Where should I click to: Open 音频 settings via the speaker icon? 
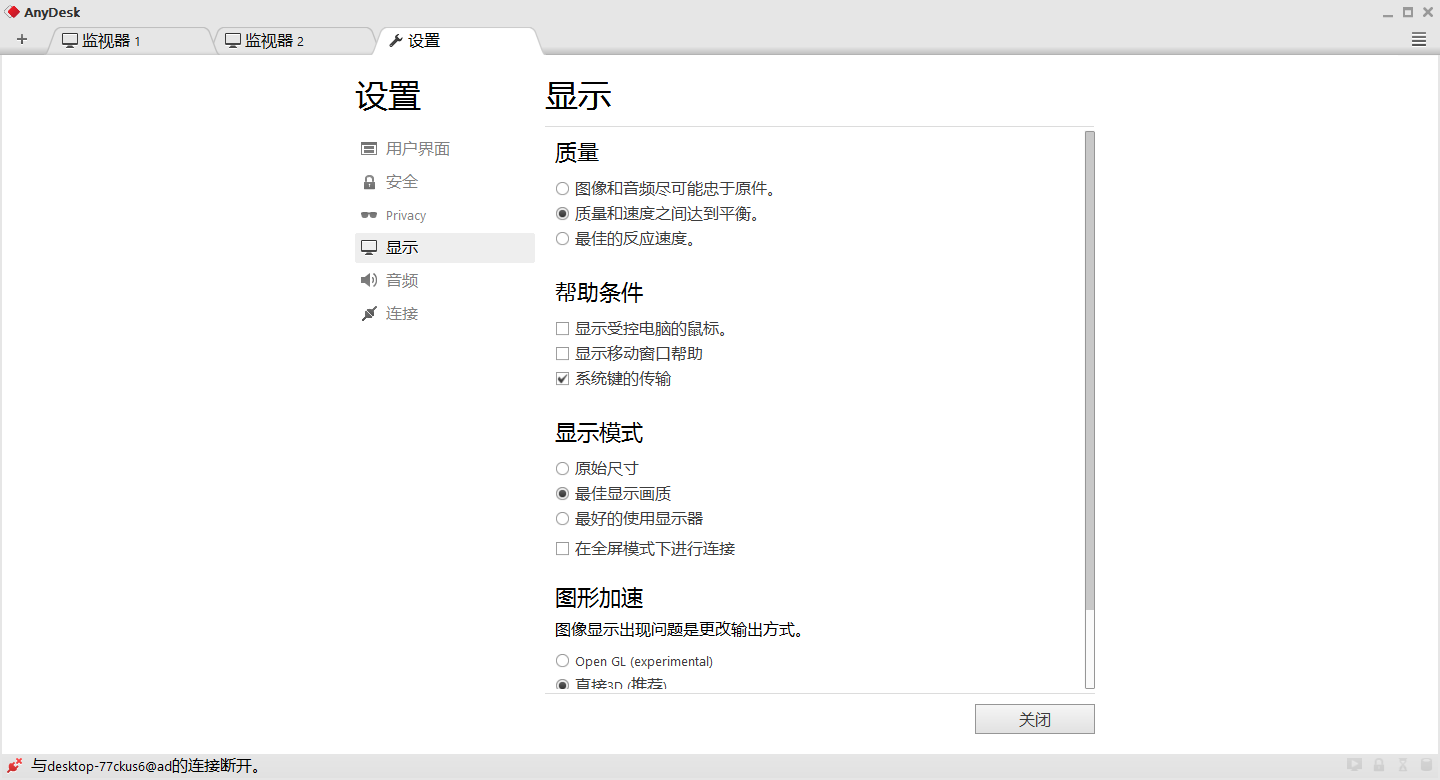369,280
